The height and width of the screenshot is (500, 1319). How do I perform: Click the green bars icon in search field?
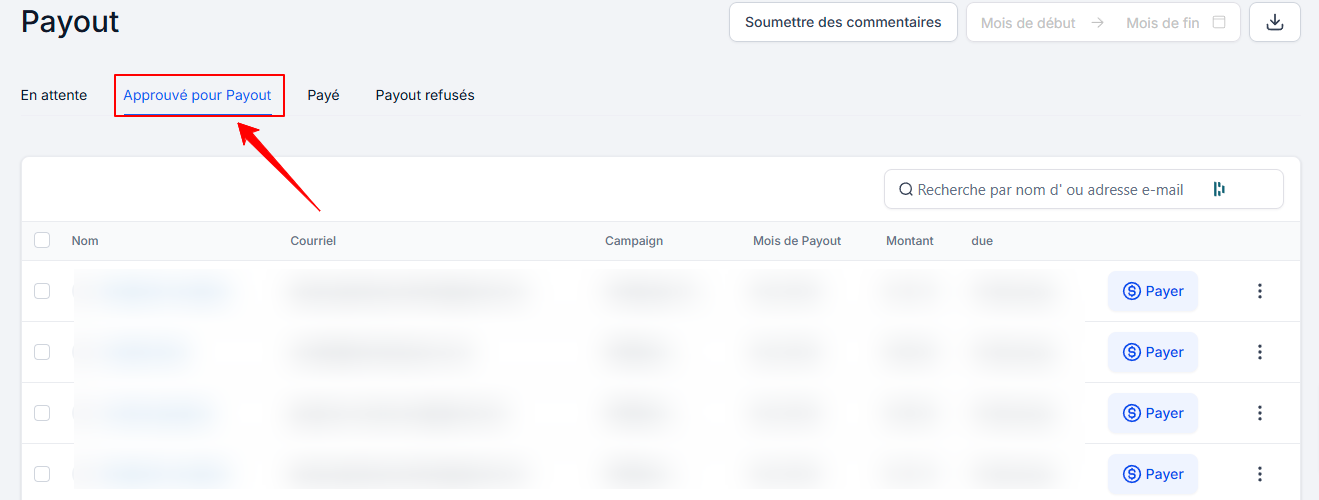[1219, 189]
